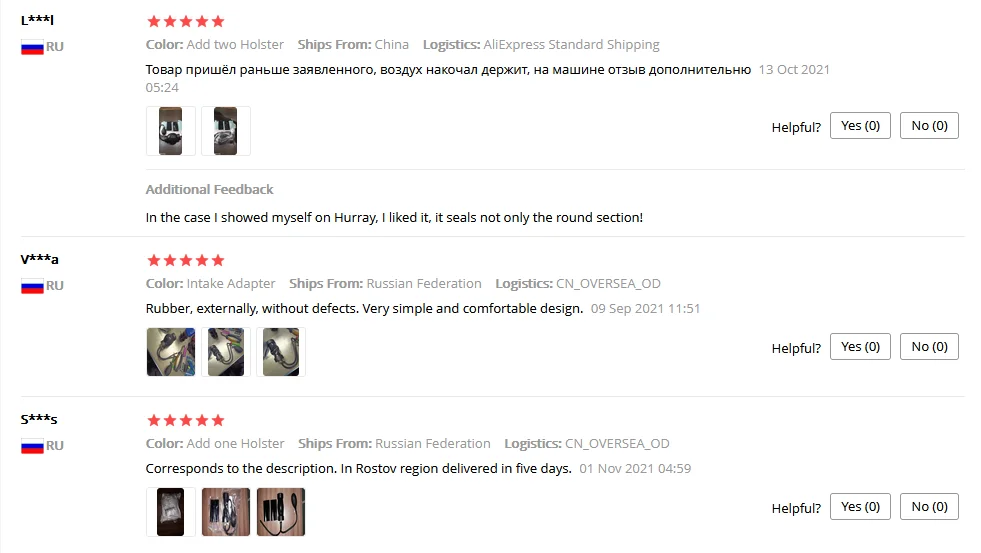Vote Yes on the Rostov region review
Image resolution: width=981 pixels, height=553 pixels.
pos(860,507)
